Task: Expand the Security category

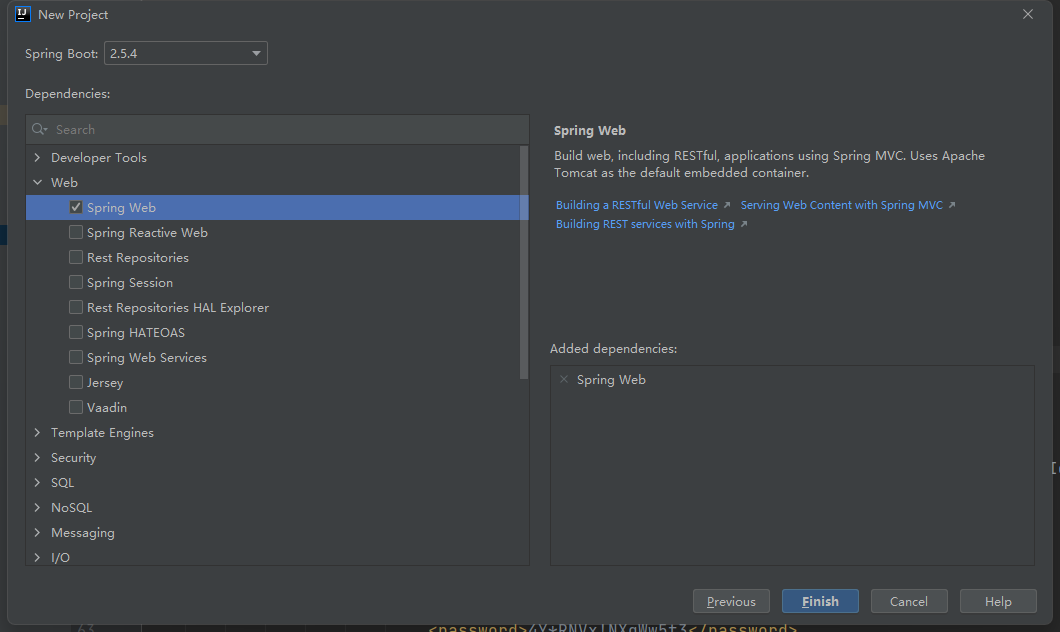Action: coord(37,458)
